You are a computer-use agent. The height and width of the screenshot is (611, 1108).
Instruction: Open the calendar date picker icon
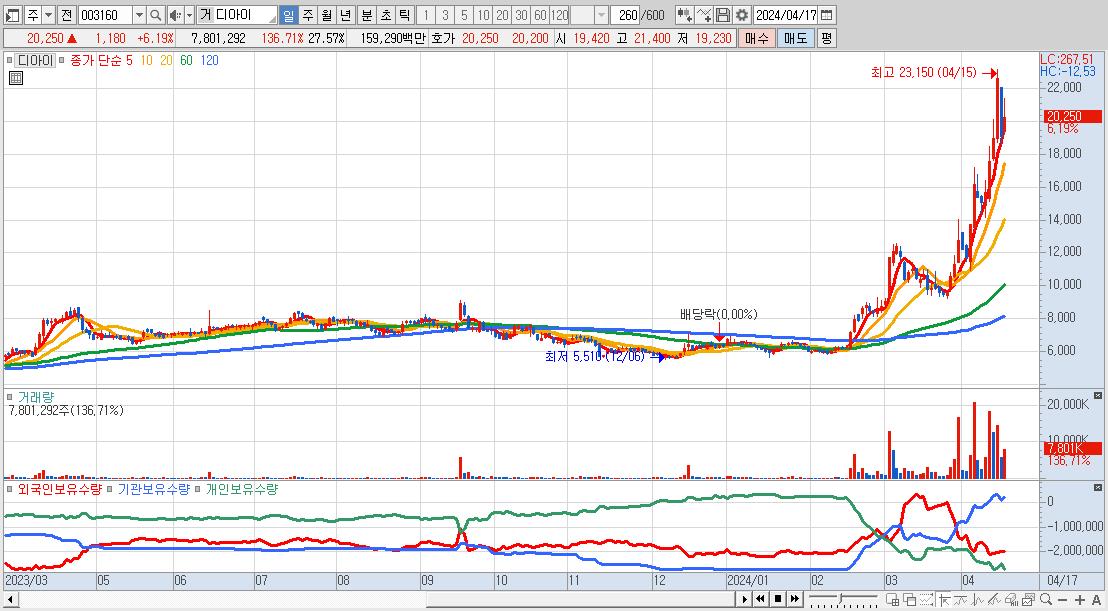pos(826,15)
